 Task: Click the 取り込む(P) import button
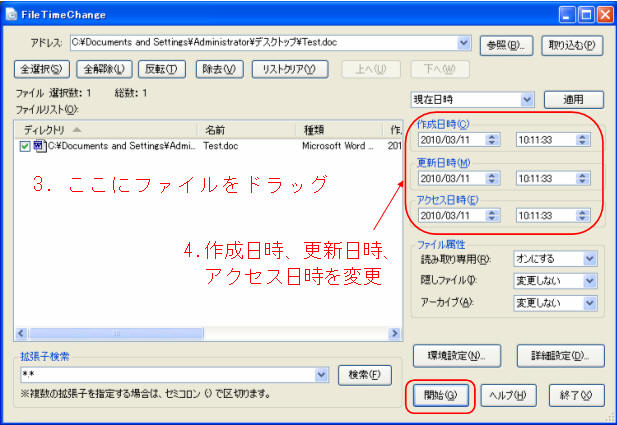click(x=572, y=45)
